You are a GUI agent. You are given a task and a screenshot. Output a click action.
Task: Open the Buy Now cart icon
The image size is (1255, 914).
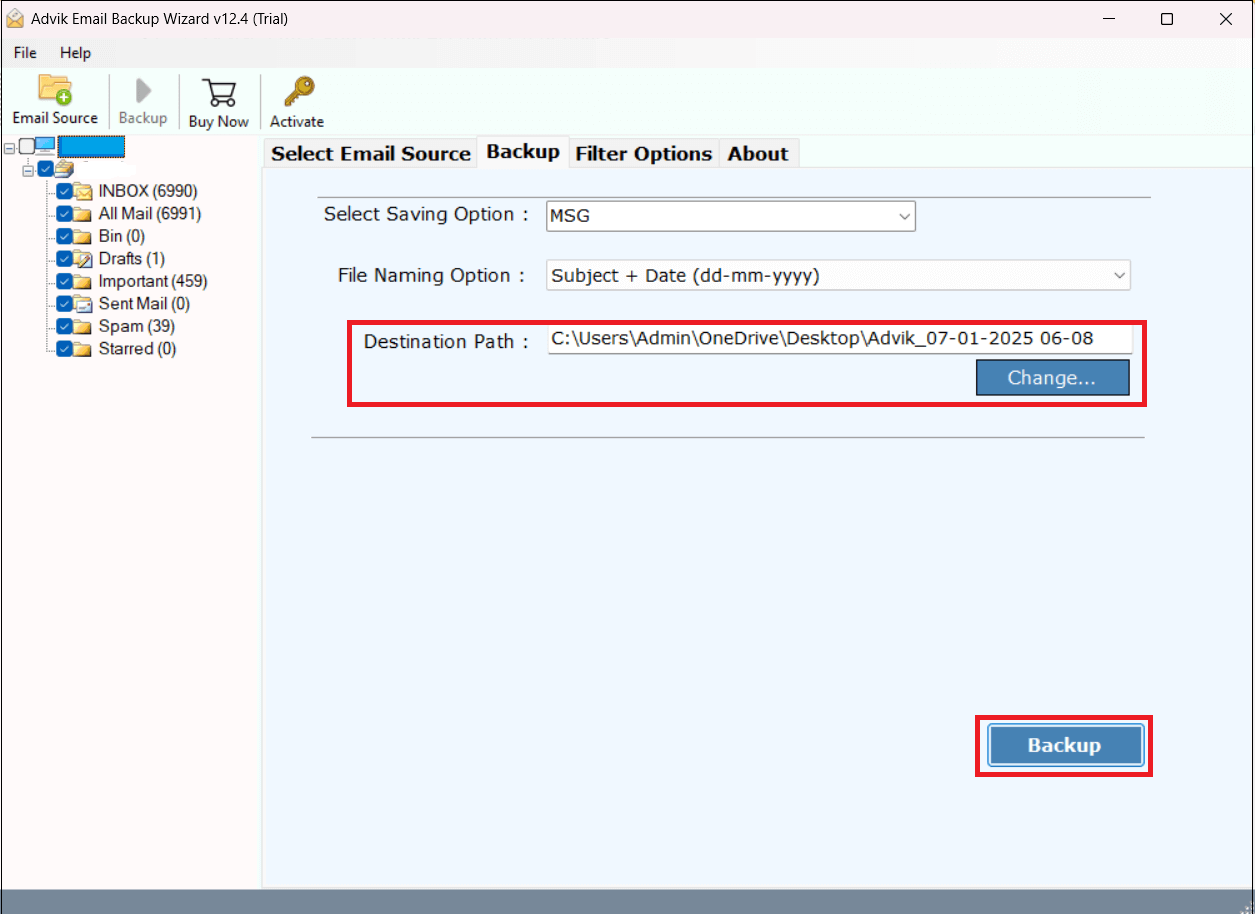point(218,93)
